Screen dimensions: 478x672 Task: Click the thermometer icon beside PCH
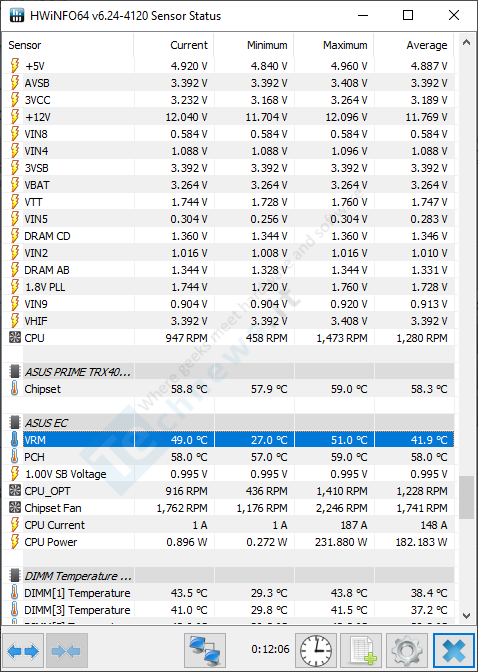pyautogui.click(x=15, y=457)
